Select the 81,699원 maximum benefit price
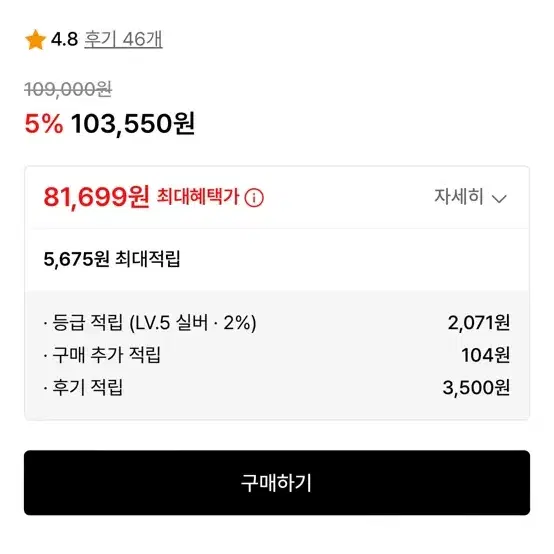Viewport: 554px width, 554px height. (x=96, y=197)
